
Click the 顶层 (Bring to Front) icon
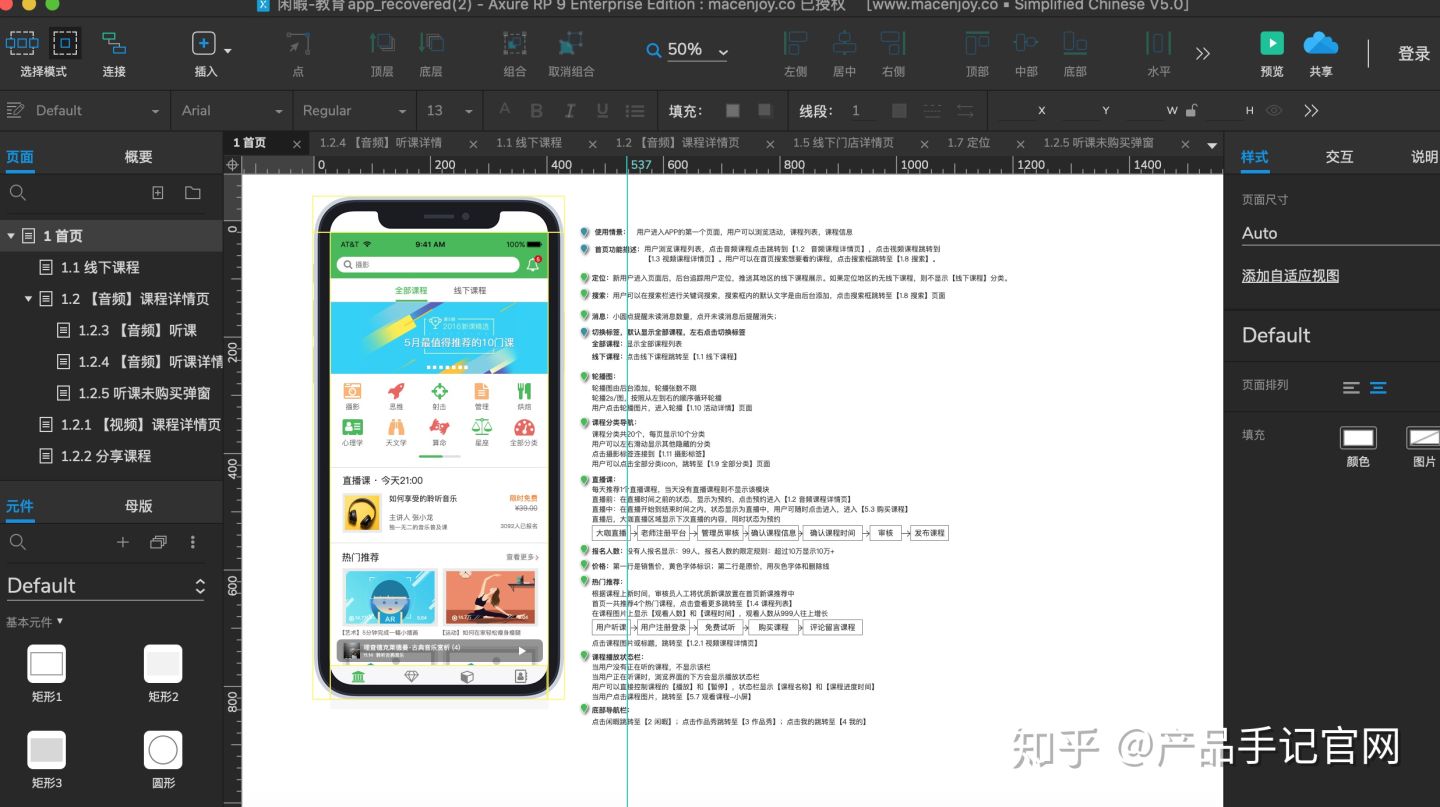click(381, 45)
